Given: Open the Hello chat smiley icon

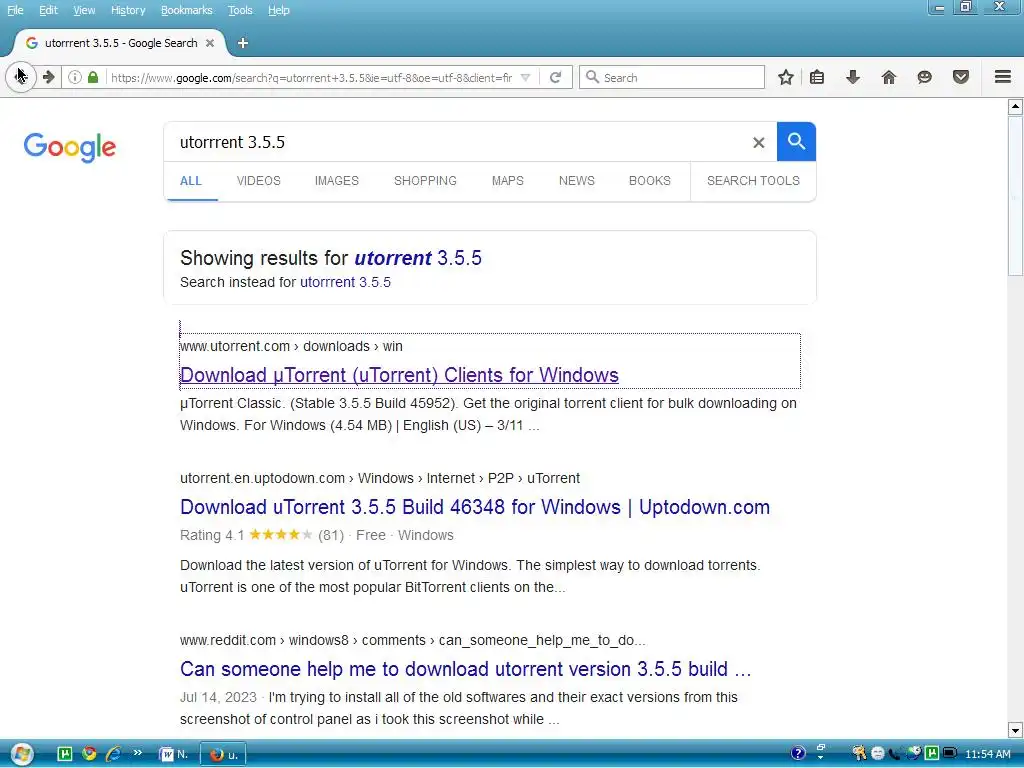Looking at the screenshot, I should (924, 78).
